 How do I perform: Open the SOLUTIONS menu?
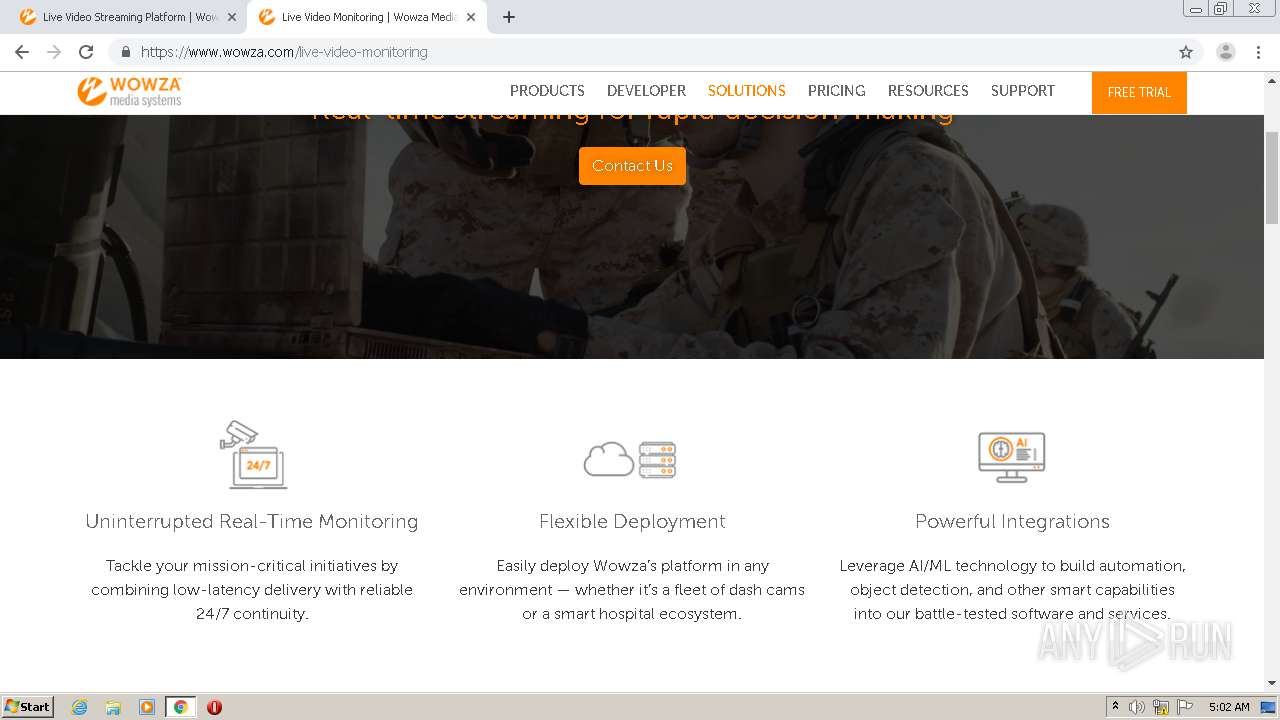click(x=746, y=91)
